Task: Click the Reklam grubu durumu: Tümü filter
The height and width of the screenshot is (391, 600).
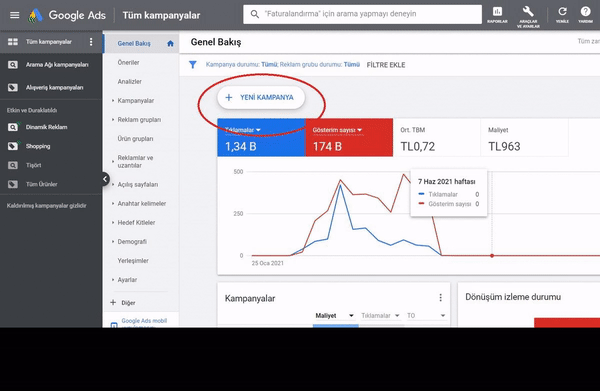Action: click(x=320, y=65)
